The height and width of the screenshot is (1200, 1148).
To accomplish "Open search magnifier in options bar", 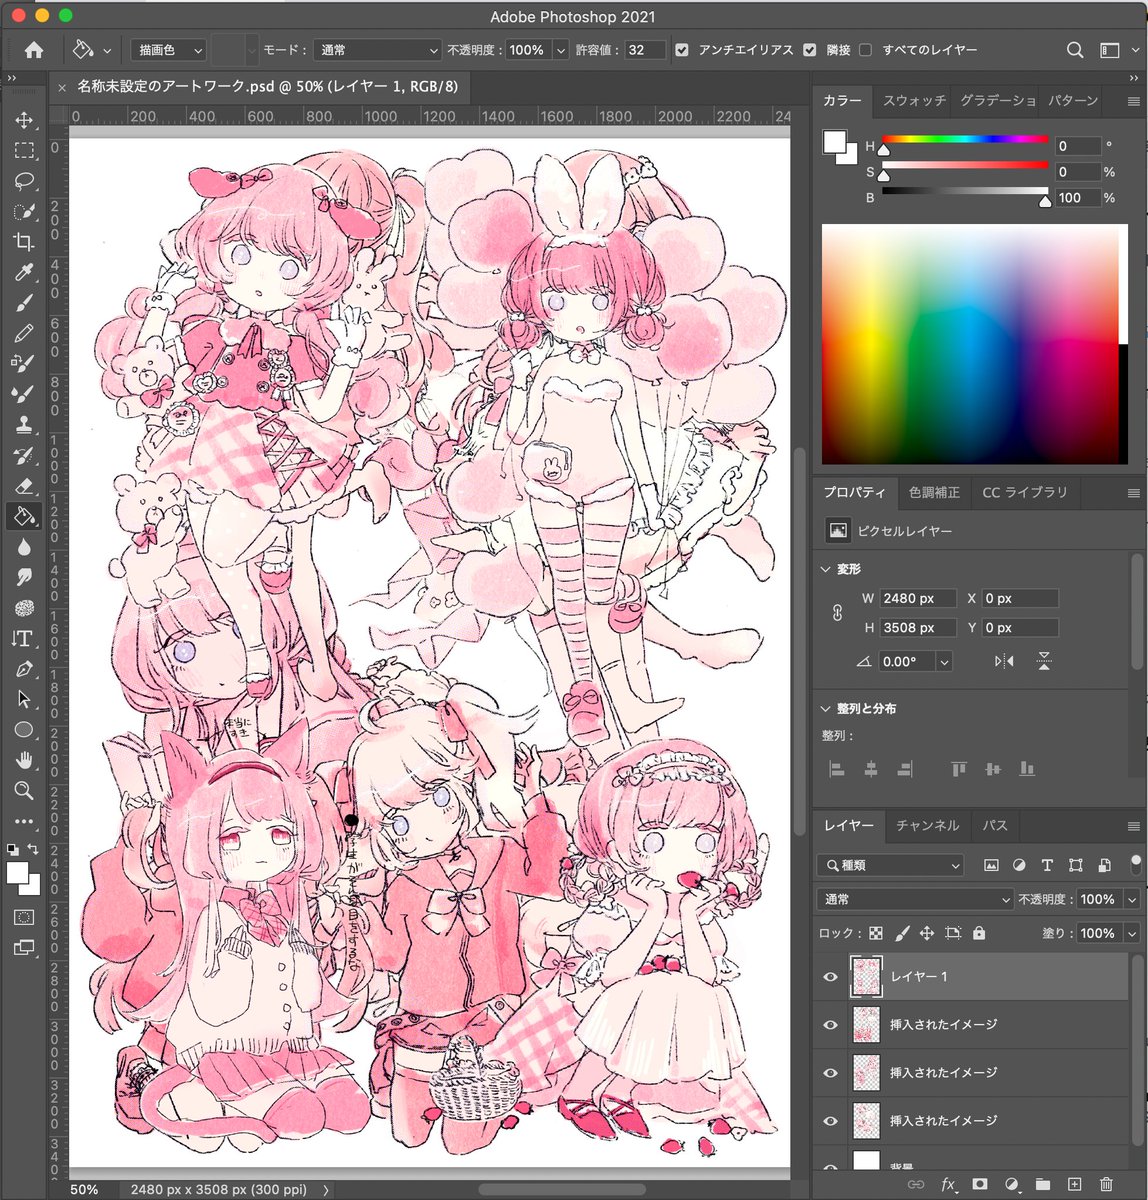I will point(1075,50).
